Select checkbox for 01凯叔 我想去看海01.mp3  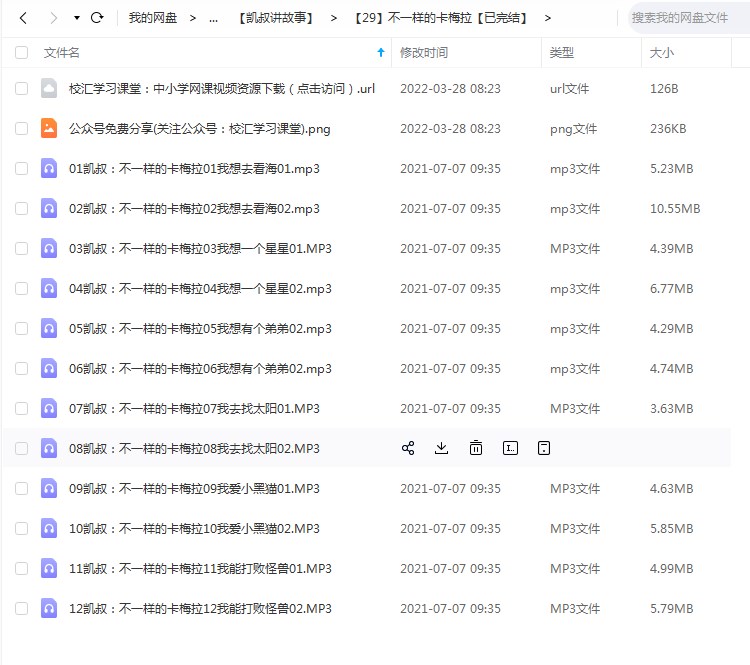22,168
